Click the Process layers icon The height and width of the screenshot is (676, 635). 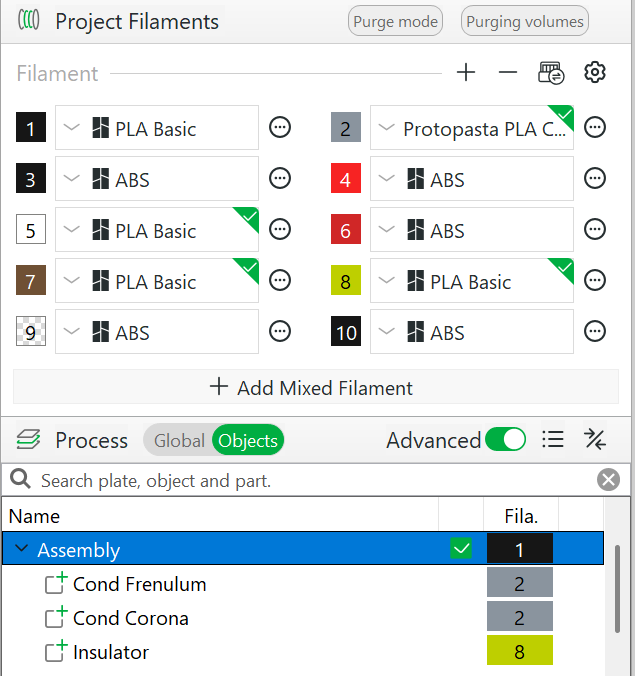[x=28, y=440]
